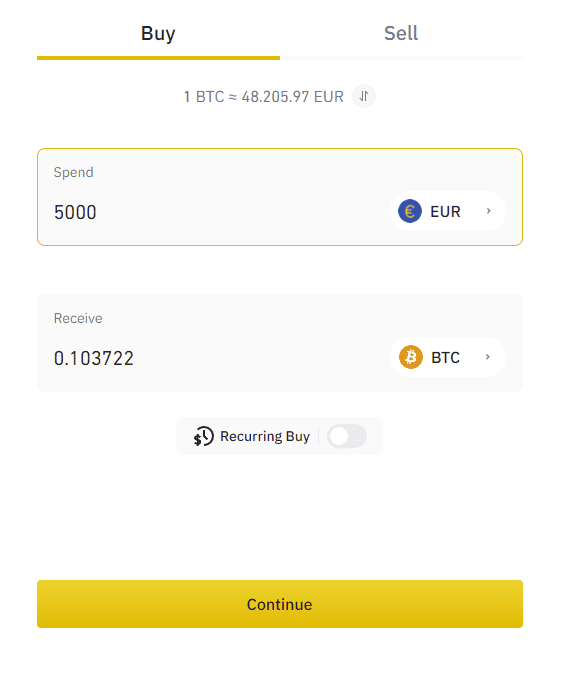
Task: Open the EUR currency selector
Action: pos(448,211)
